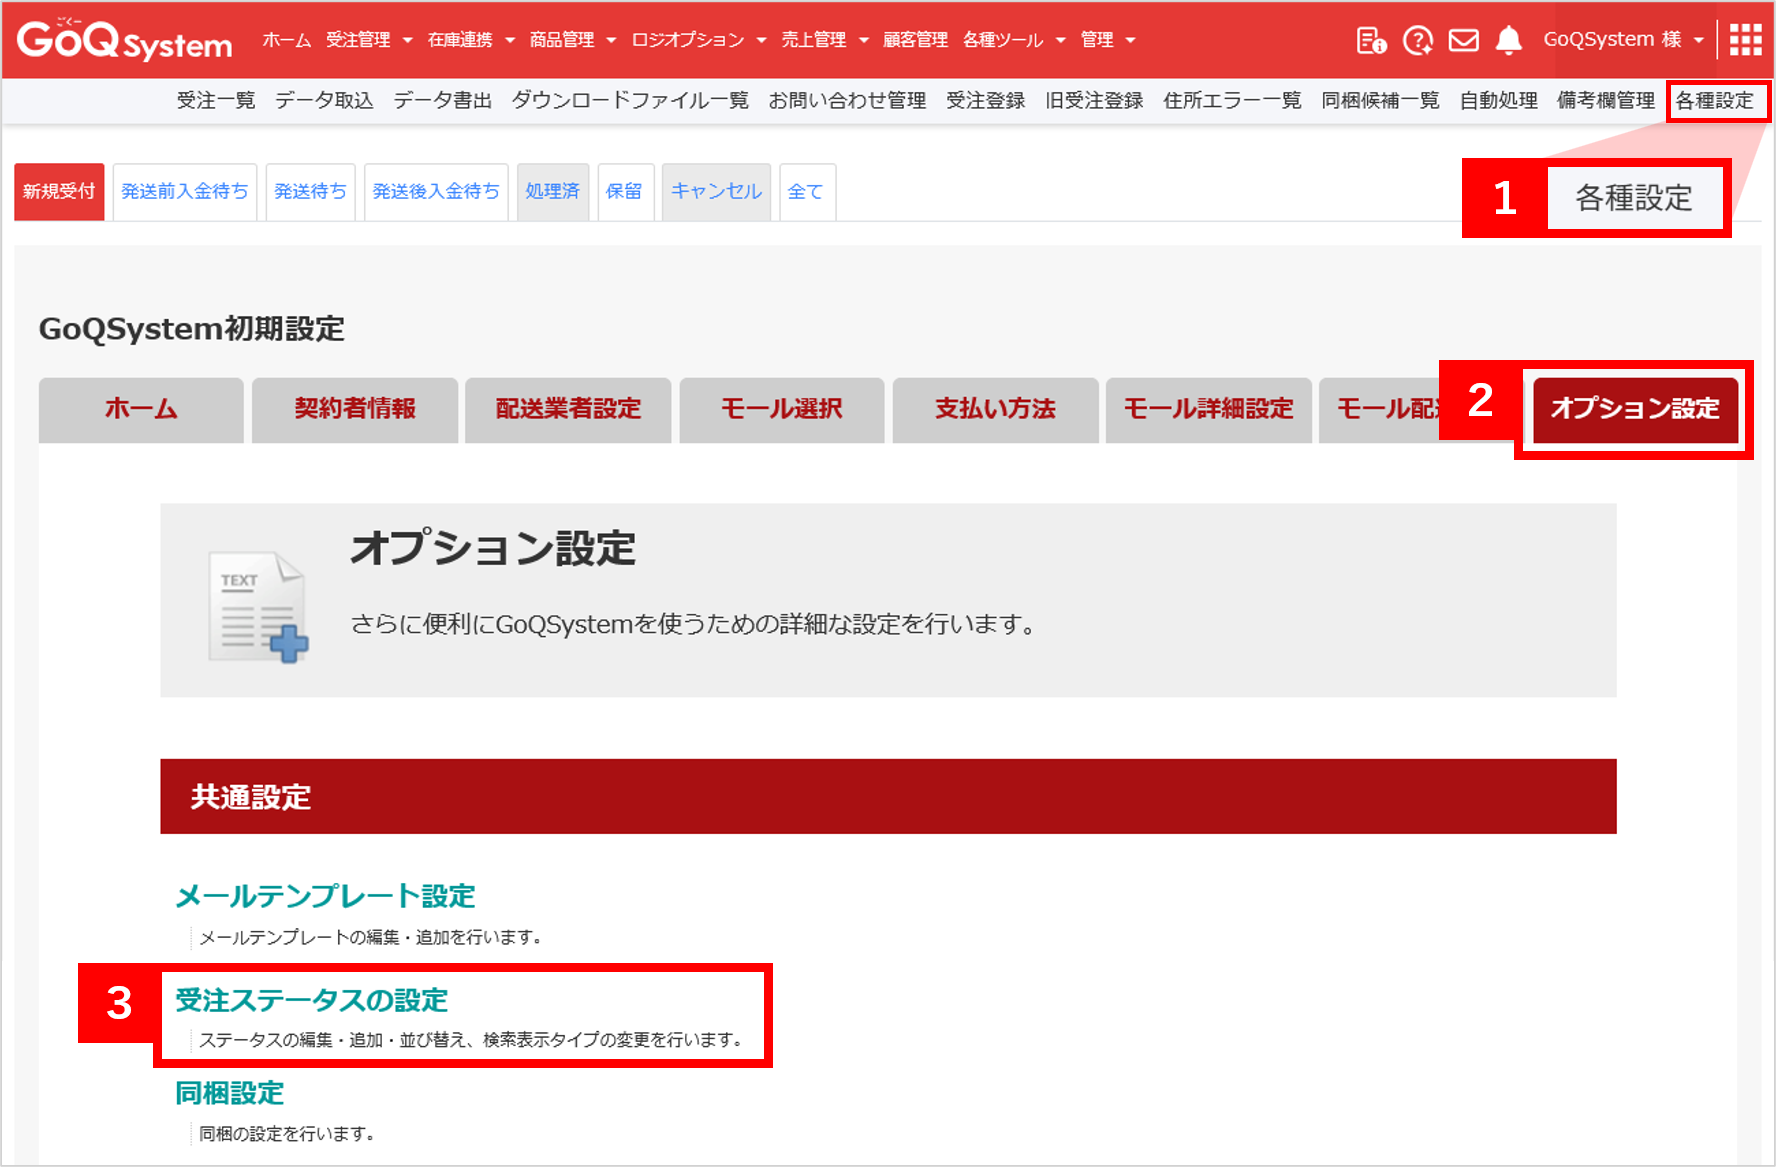Expand the GoQSystem 様 account dropdown

pos(1623,40)
